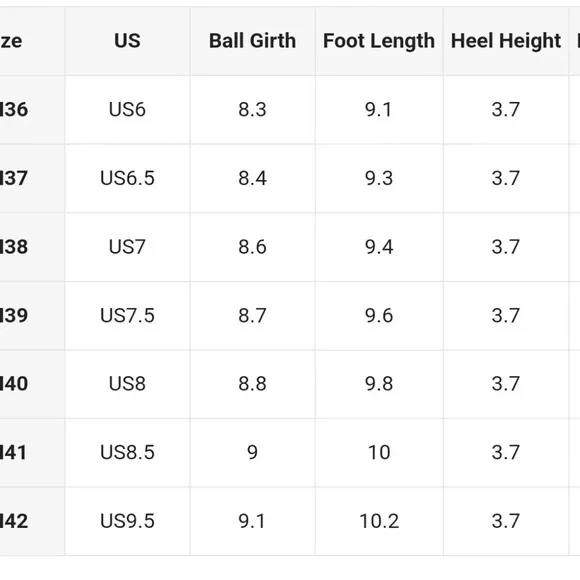
Task: Click the size 42 row header
Action: pos(32,521)
